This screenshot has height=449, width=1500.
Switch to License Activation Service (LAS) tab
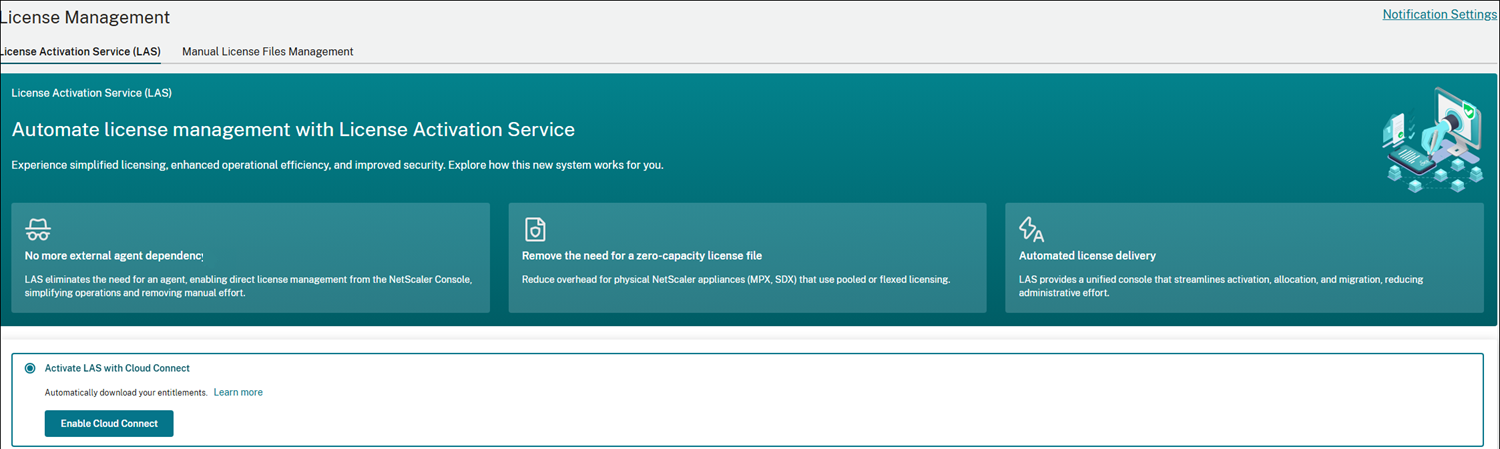pyautogui.click(x=80, y=51)
